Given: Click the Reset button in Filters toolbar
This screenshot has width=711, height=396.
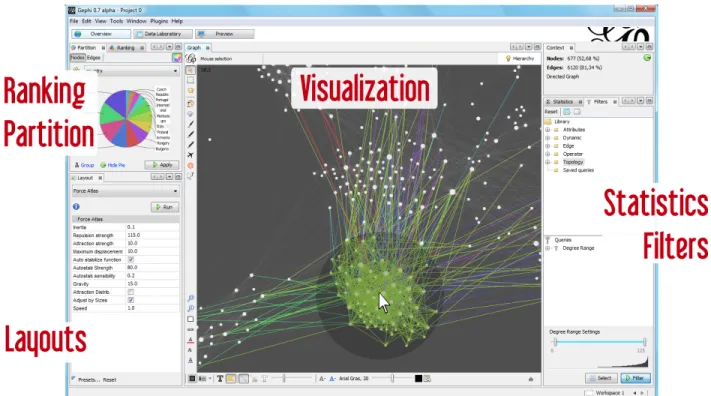Looking at the screenshot, I should point(551,112).
